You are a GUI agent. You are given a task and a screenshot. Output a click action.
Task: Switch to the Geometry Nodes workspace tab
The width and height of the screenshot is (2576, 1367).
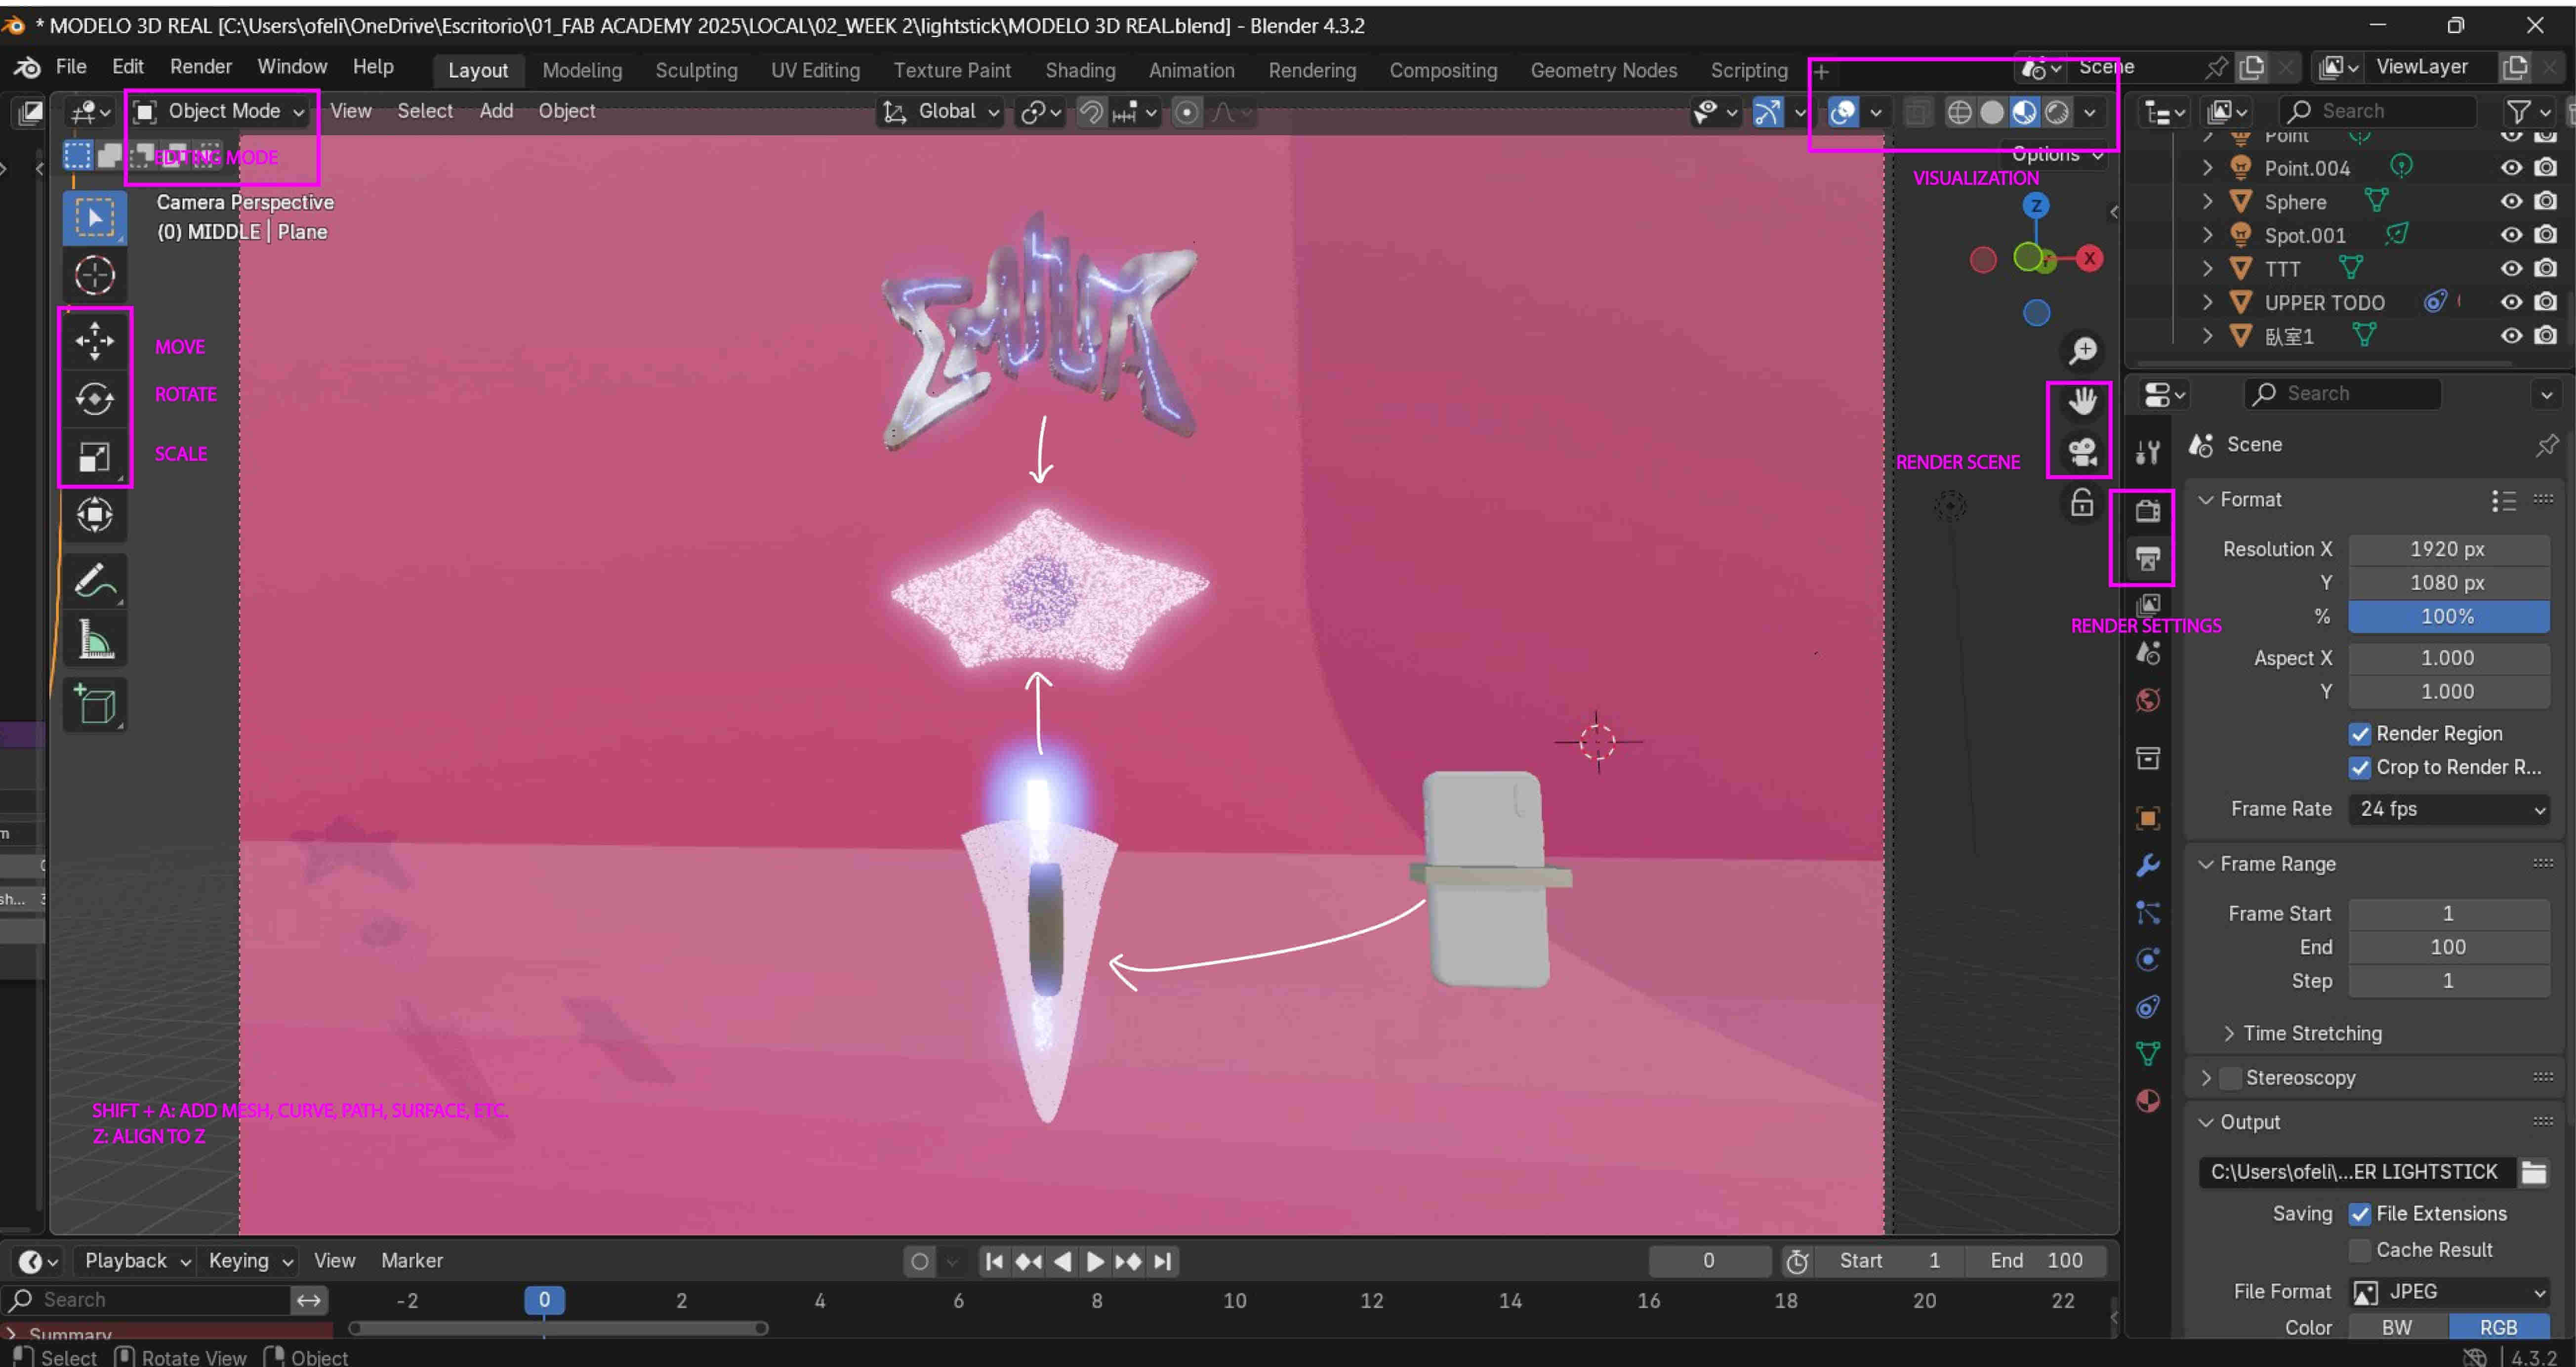pos(1603,70)
